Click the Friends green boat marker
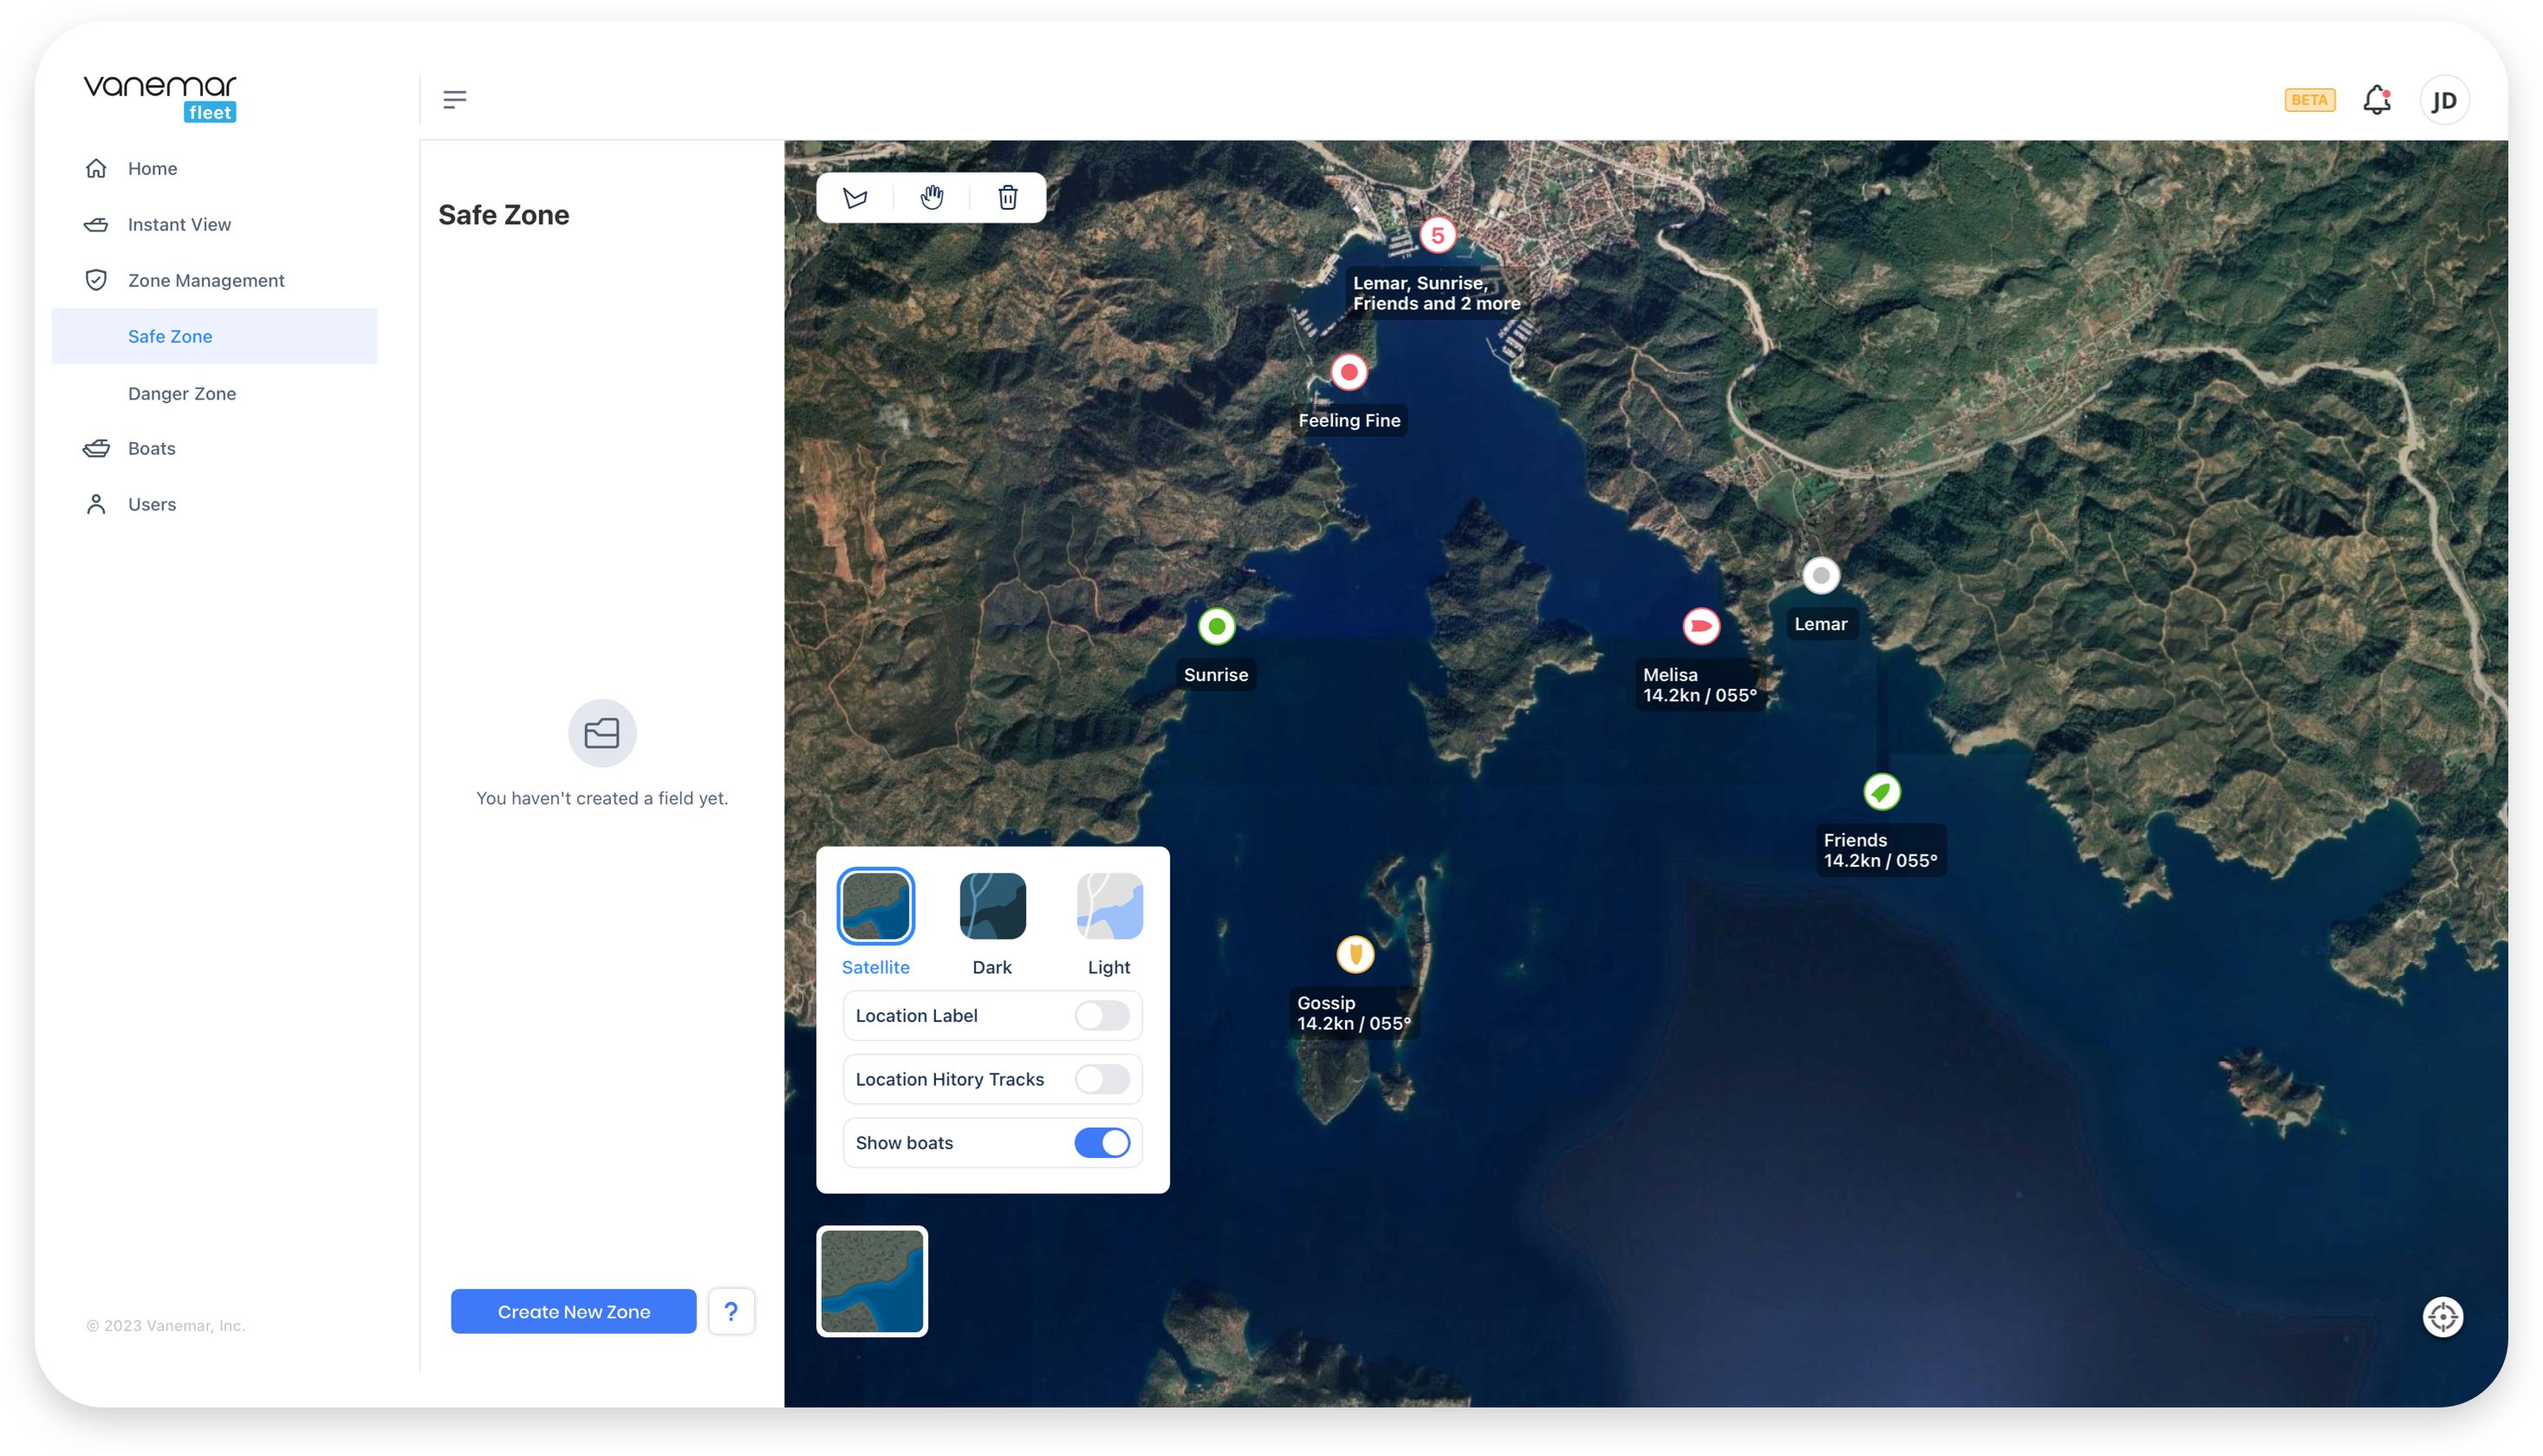Image resolution: width=2543 pixels, height=1456 pixels. [x=1881, y=793]
